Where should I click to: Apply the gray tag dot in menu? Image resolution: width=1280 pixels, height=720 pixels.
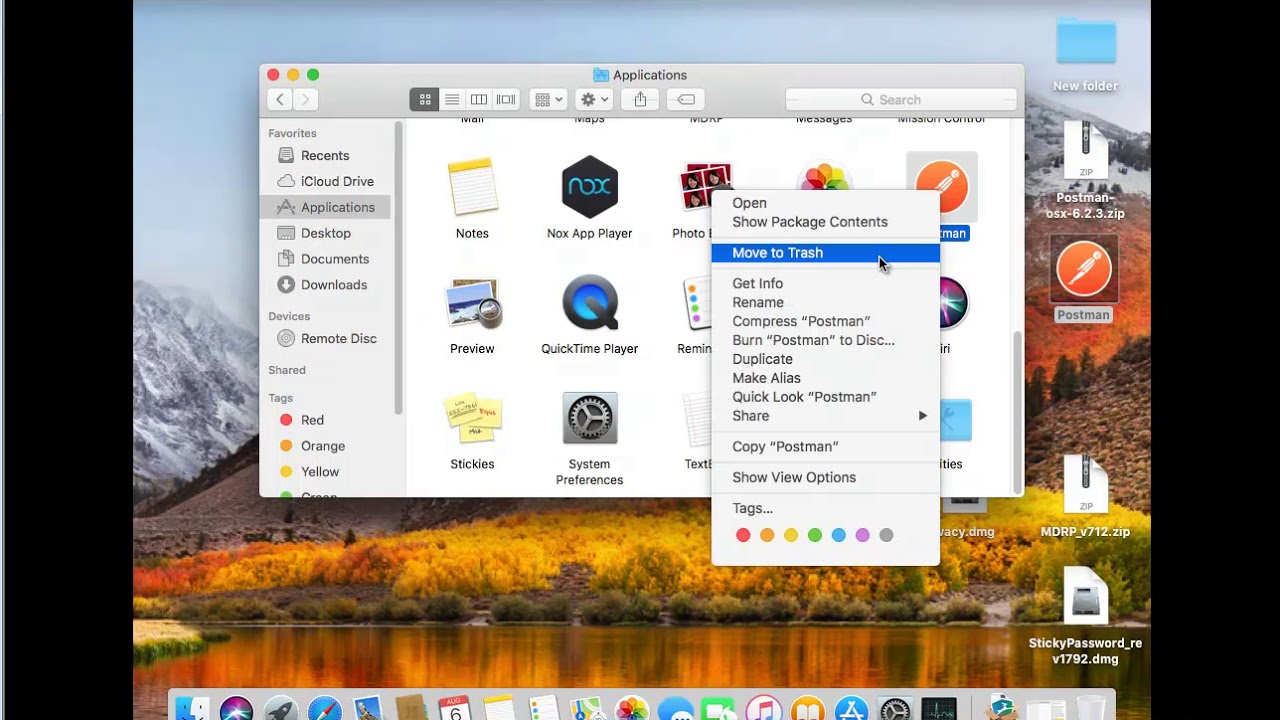[x=886, y=536]
